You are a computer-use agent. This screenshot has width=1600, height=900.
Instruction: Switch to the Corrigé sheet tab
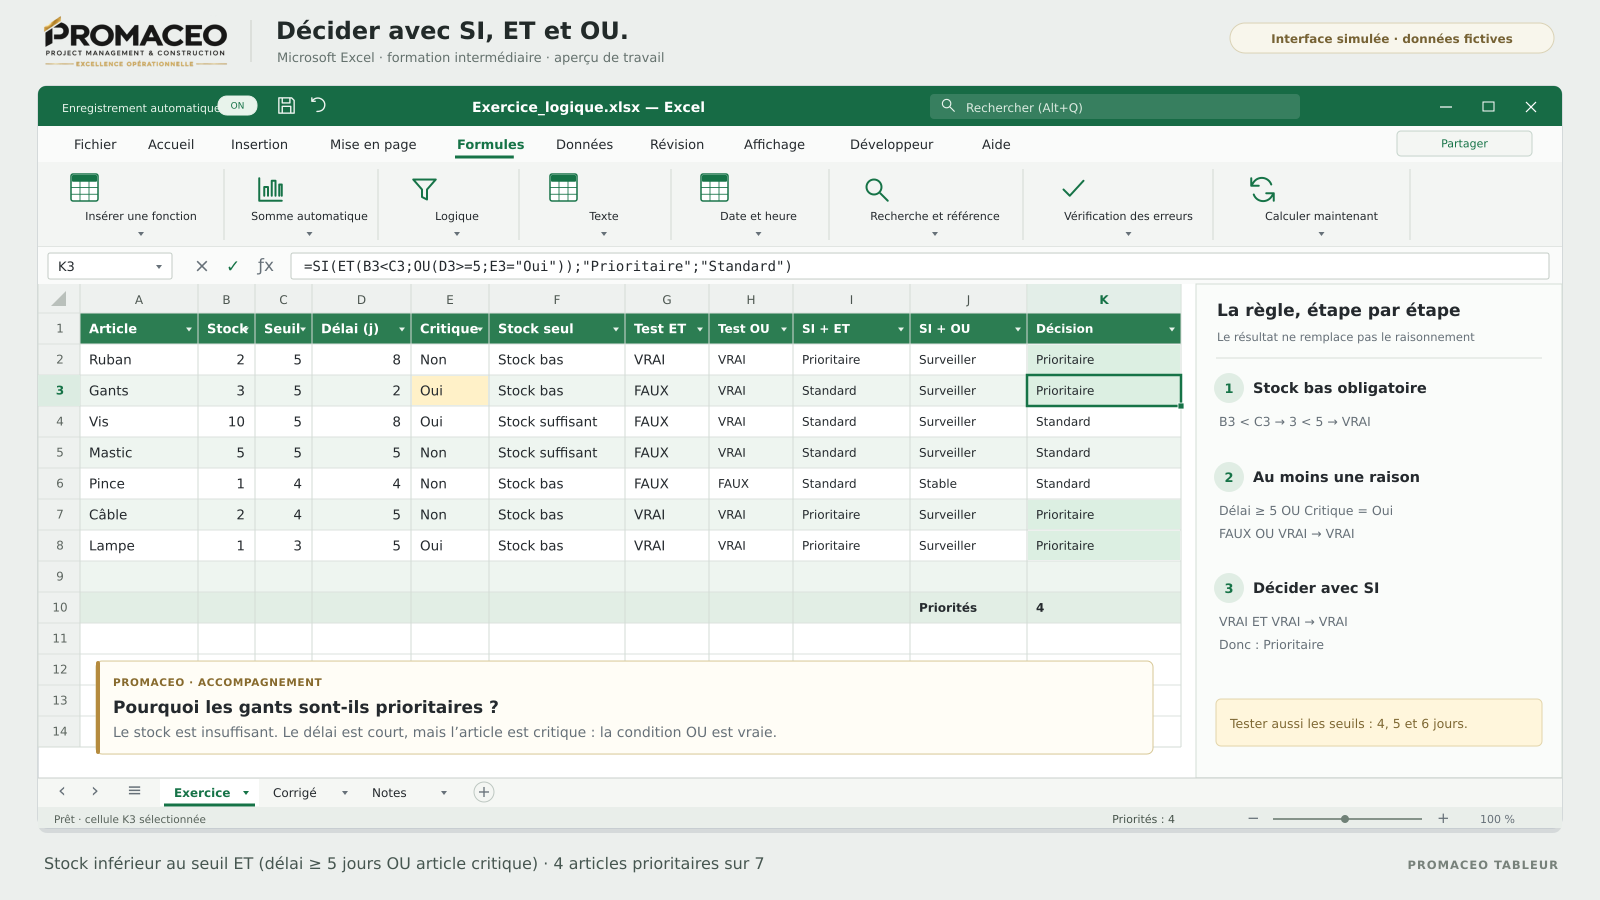pos(295,793)
